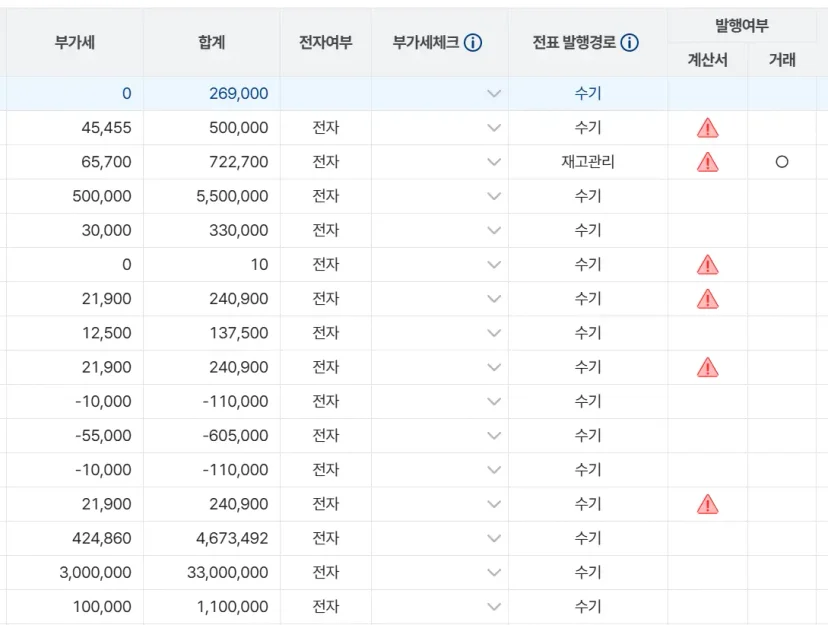Screen dimensions: 828x625
Task: Select the 424,860 tax cell
Action: 74,538
